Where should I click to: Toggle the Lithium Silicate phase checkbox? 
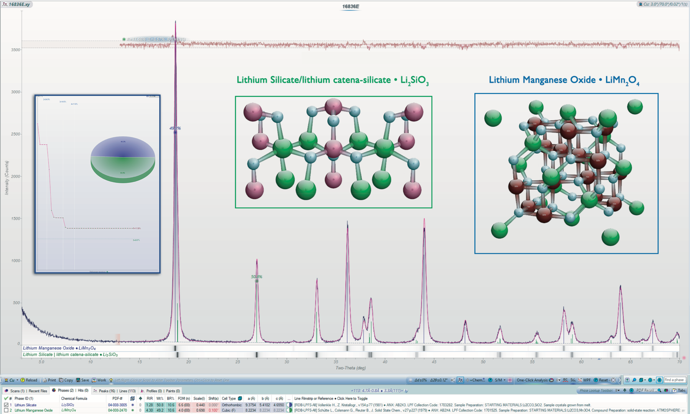pyautogui.click(x=7, y=405)
